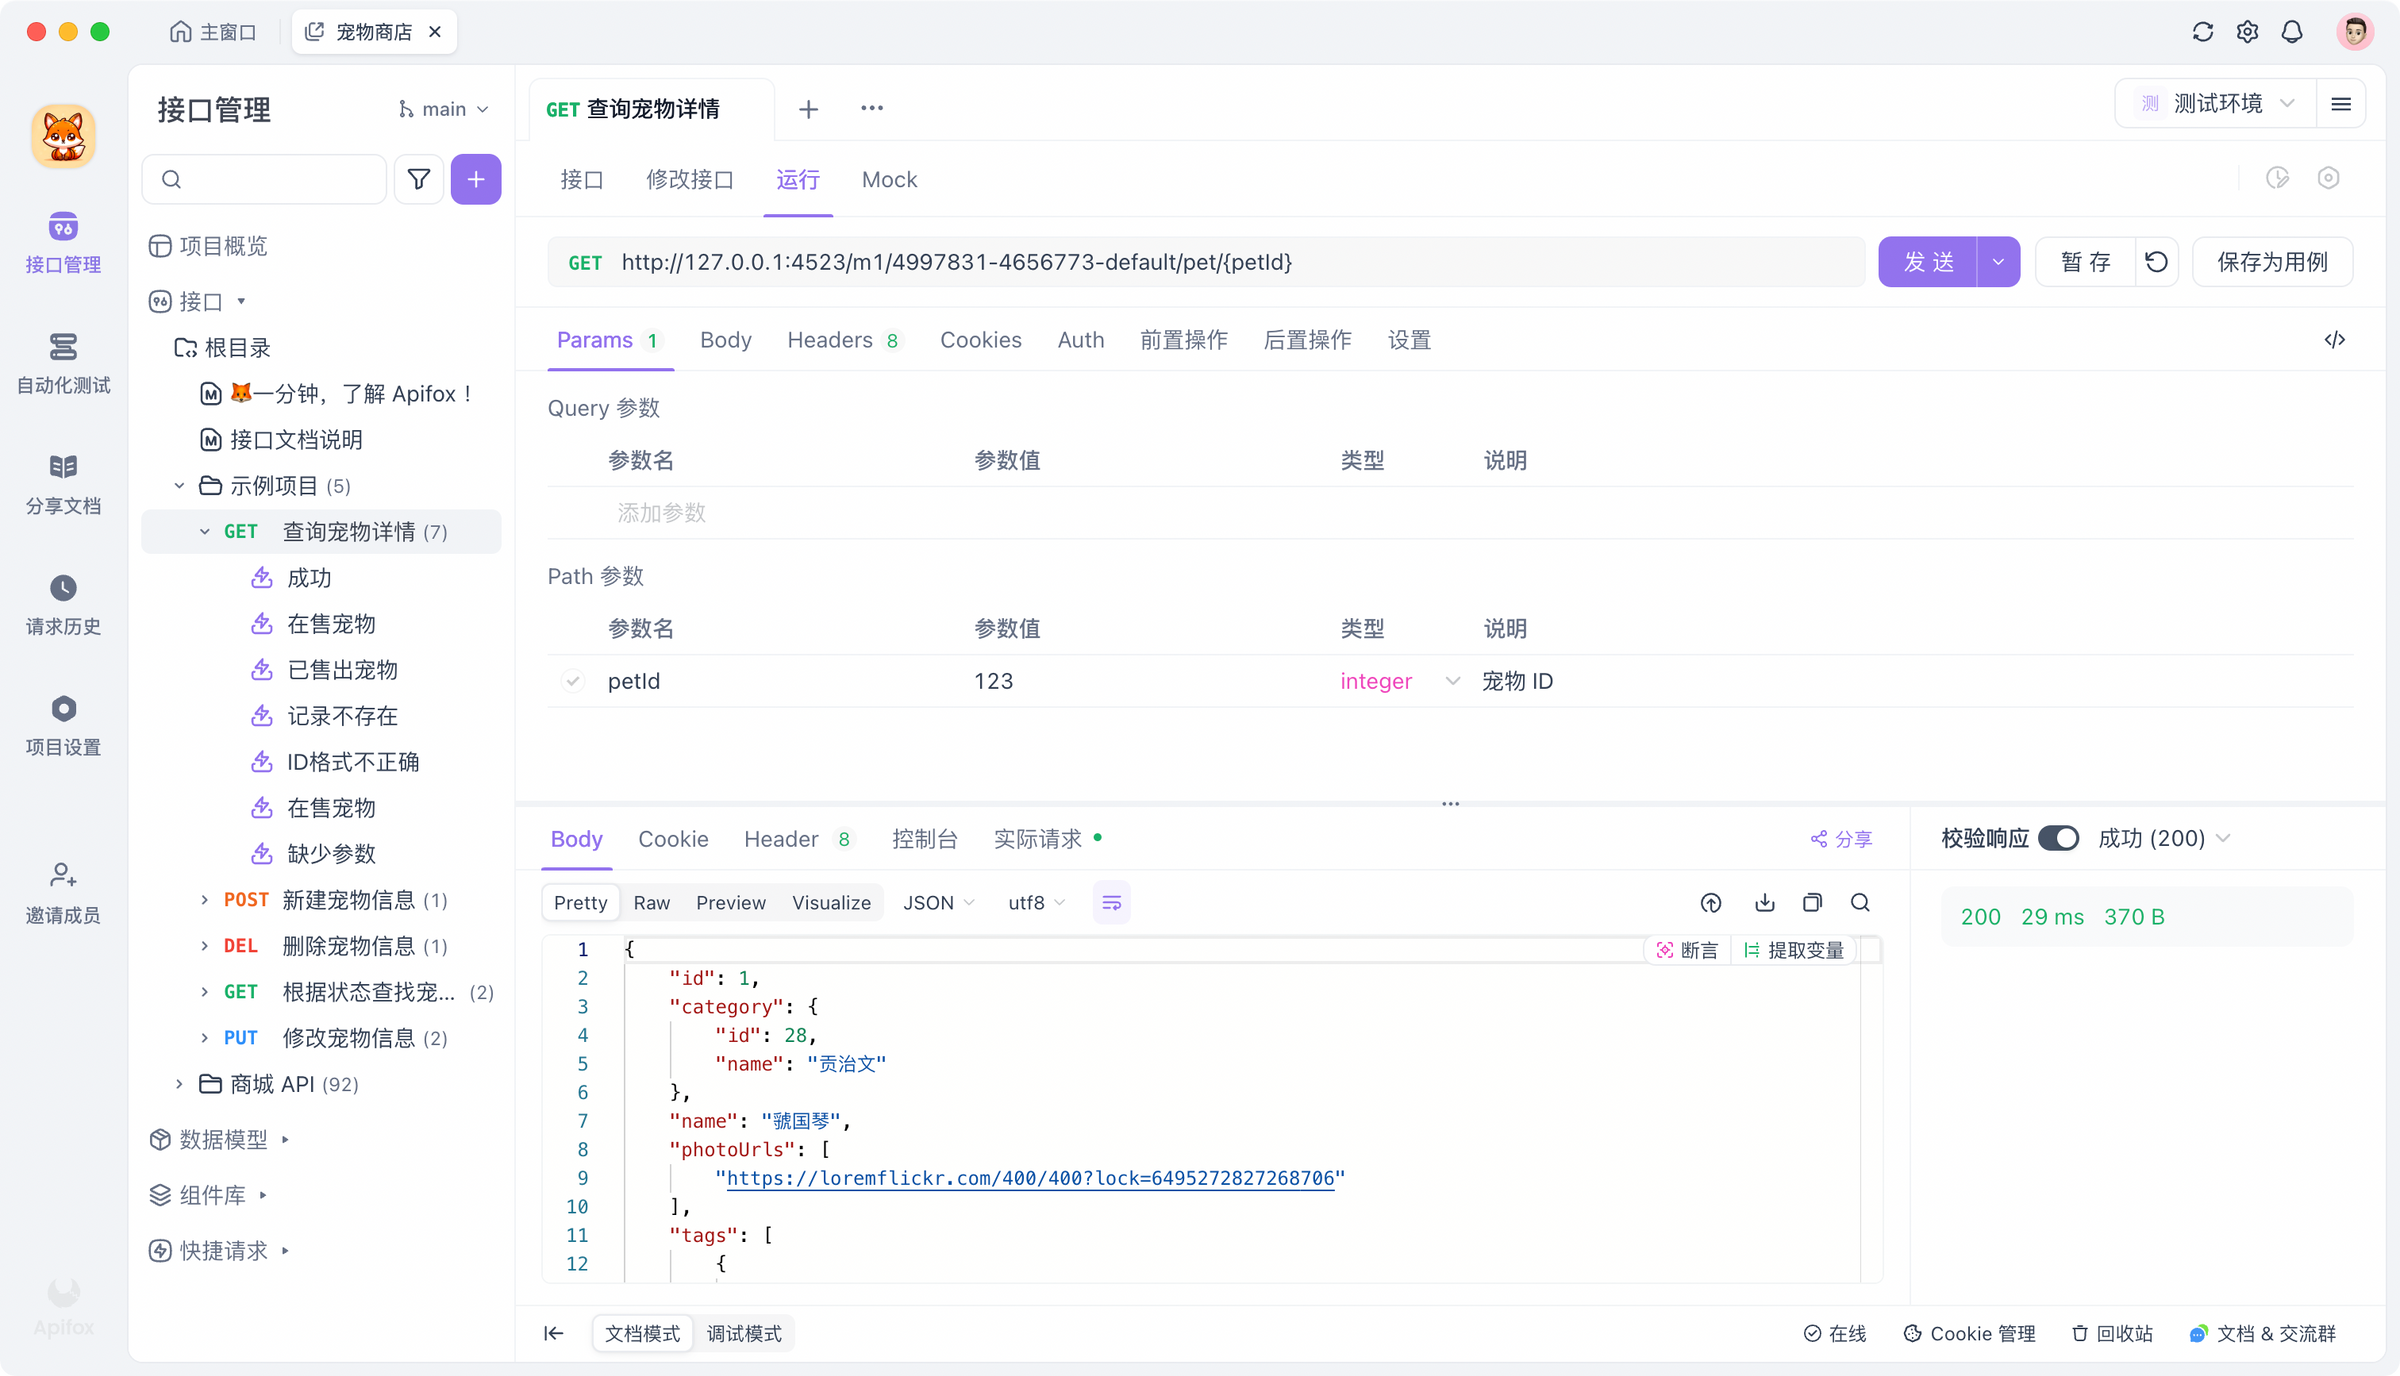Open the Headers tab
2400x1376 pixels.
tap(830, 340)
